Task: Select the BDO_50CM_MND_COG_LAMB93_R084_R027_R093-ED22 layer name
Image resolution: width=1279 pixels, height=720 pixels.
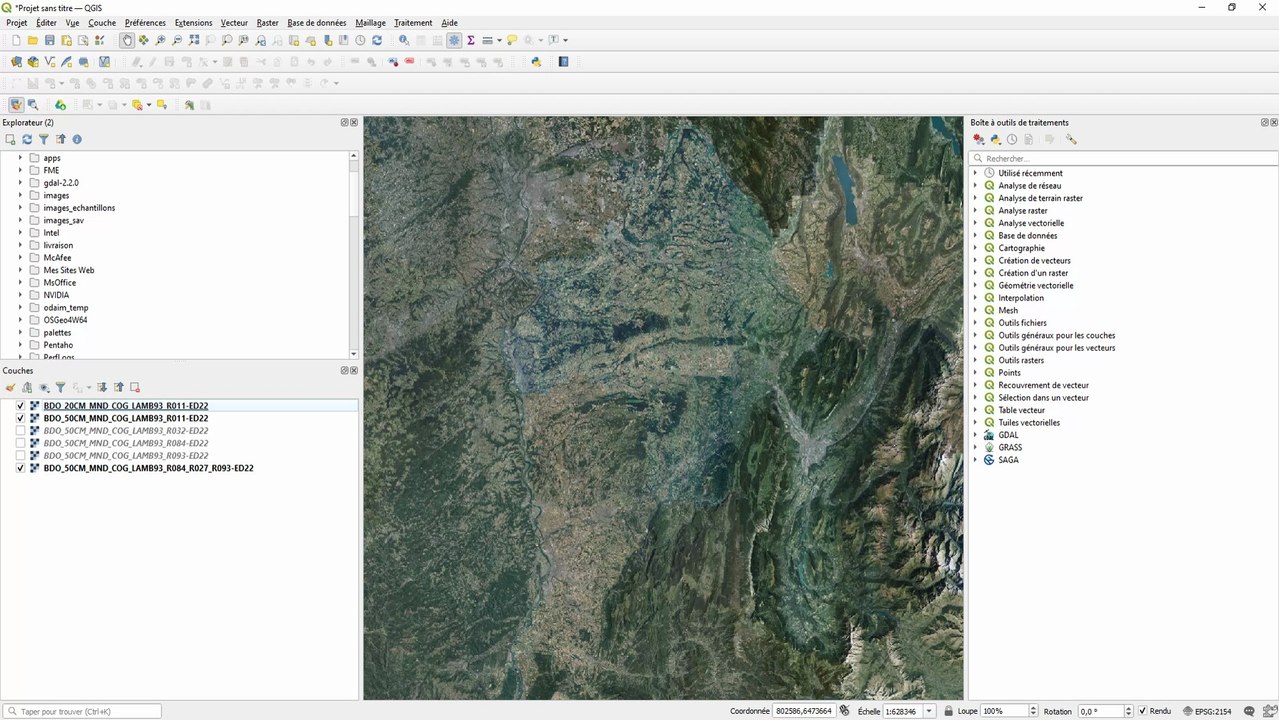Action: click(148, 468)
